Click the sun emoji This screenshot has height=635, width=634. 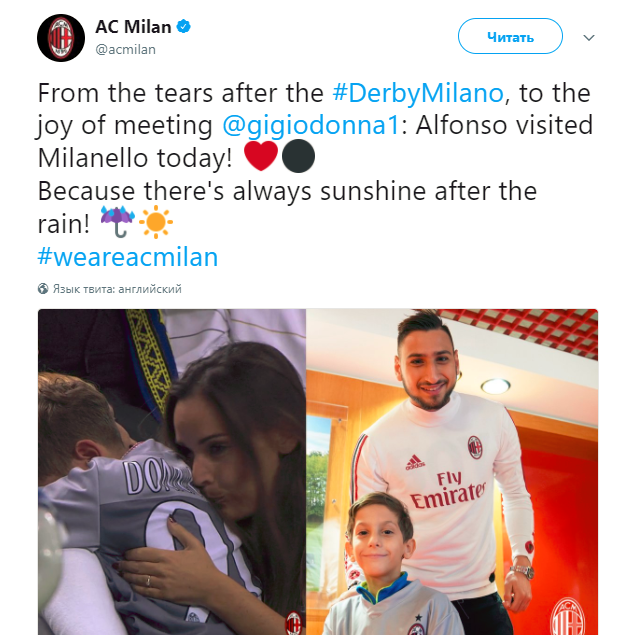(156, 222)
